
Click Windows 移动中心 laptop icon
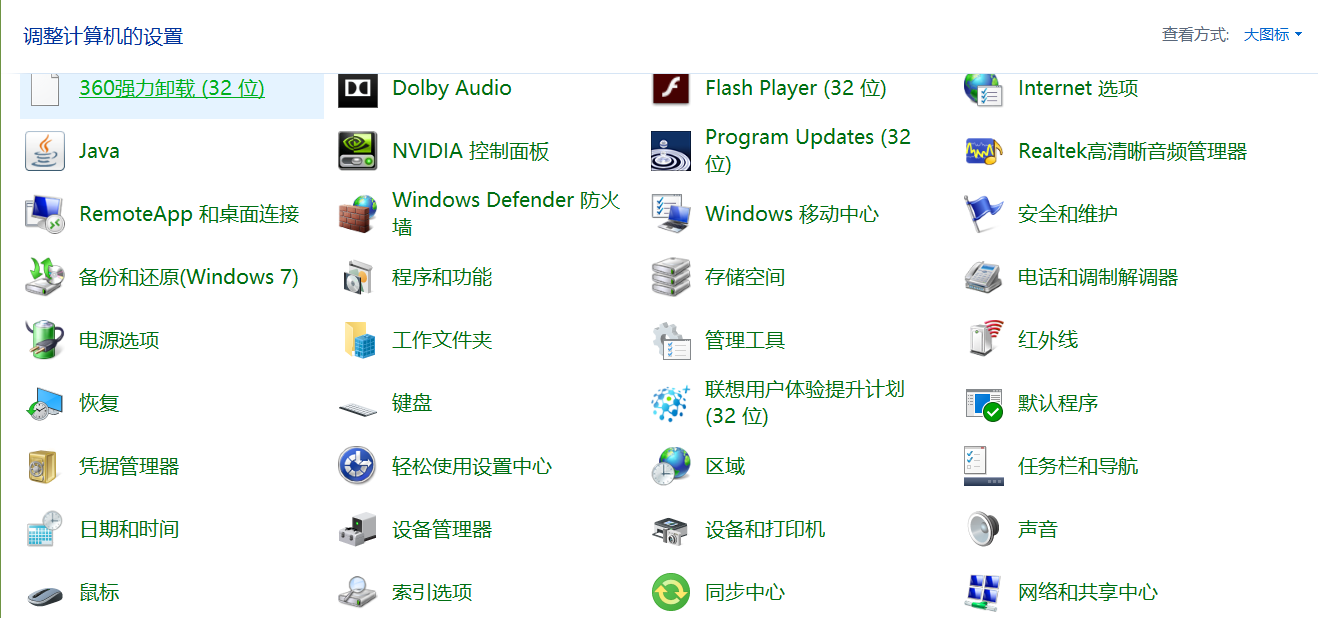pos(670,214)
